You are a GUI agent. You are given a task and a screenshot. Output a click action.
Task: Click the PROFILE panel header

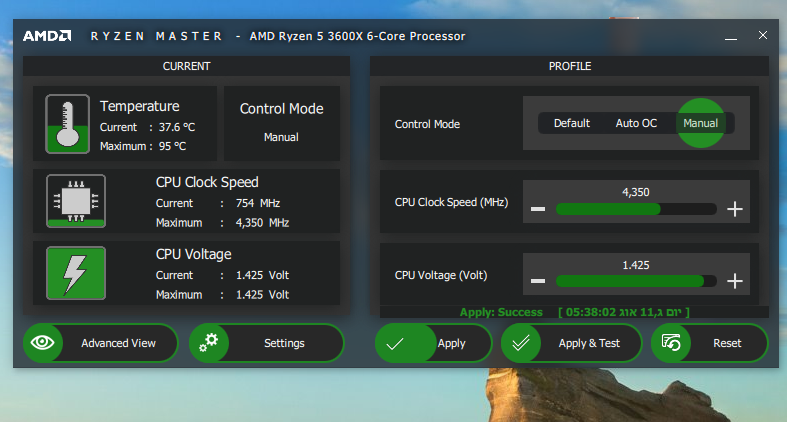[570, 66]
